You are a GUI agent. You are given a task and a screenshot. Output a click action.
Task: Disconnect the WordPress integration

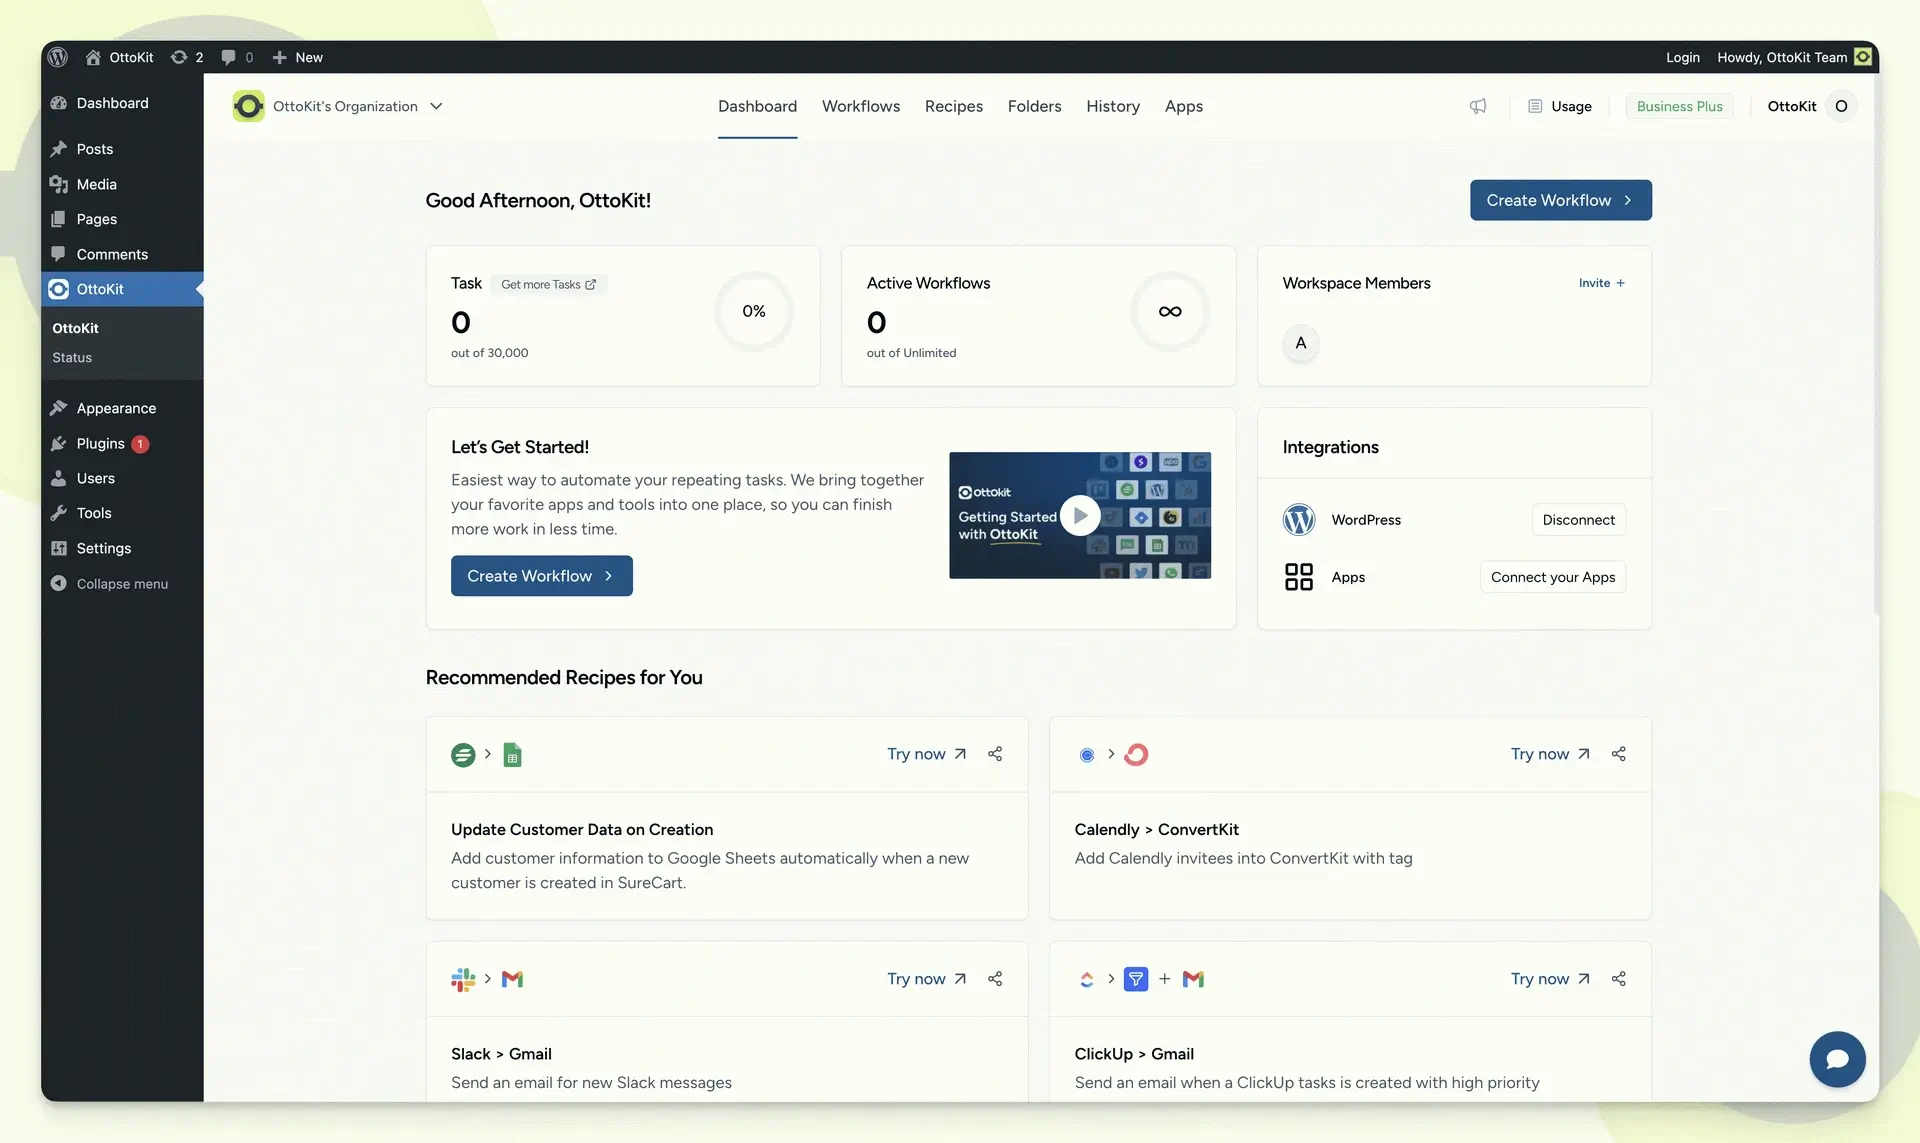tap(1578, 520)
